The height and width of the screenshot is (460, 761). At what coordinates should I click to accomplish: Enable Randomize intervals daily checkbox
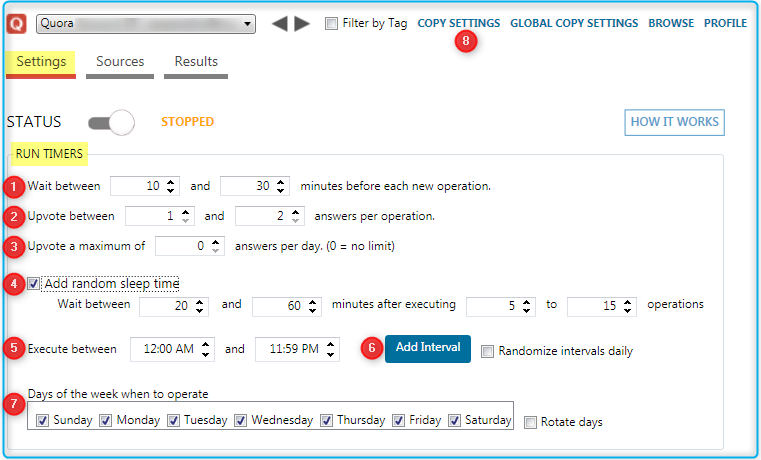487,351
